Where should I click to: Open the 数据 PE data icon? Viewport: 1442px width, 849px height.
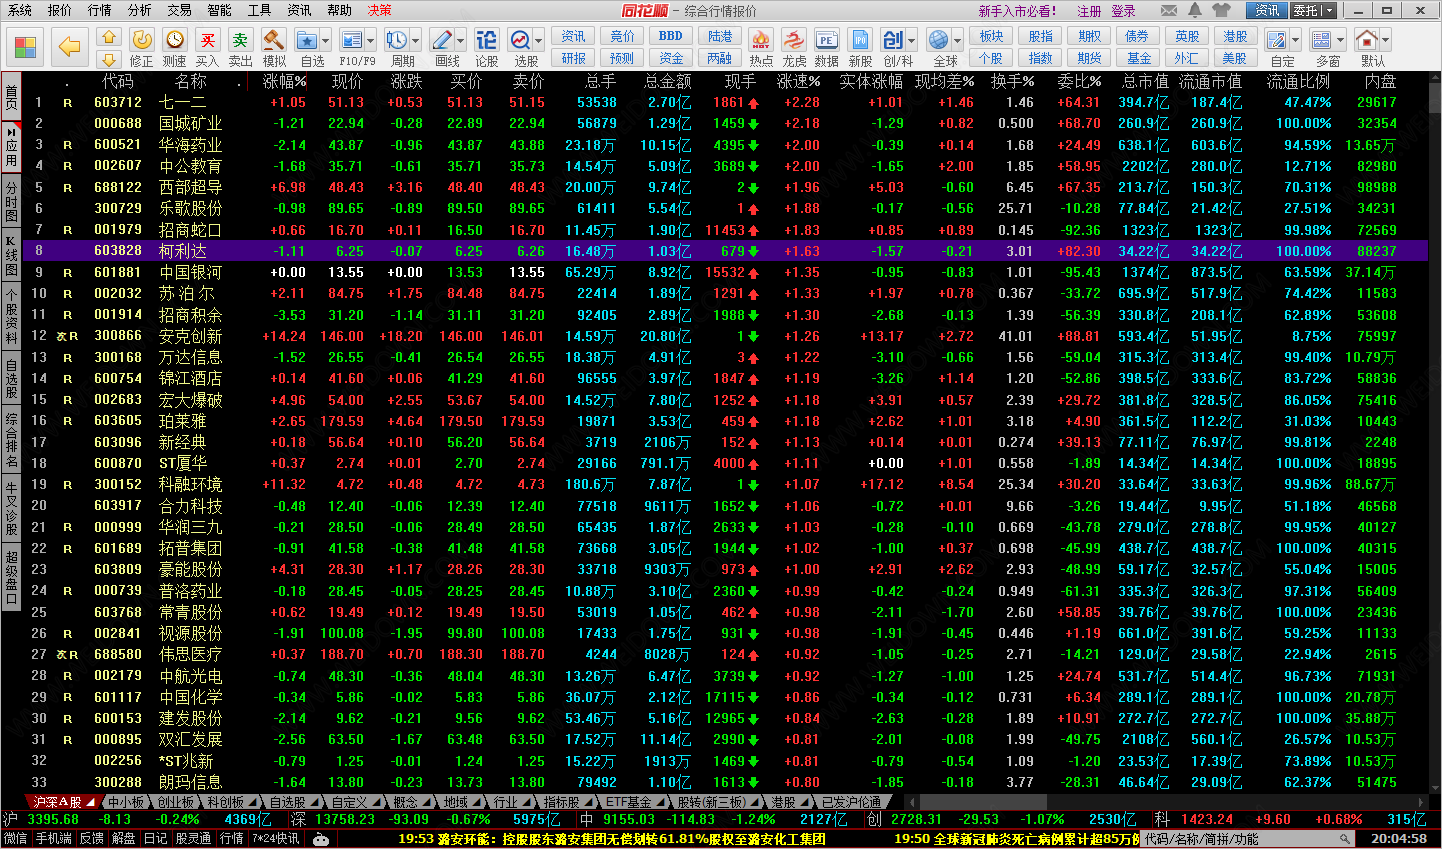[826, 40]
